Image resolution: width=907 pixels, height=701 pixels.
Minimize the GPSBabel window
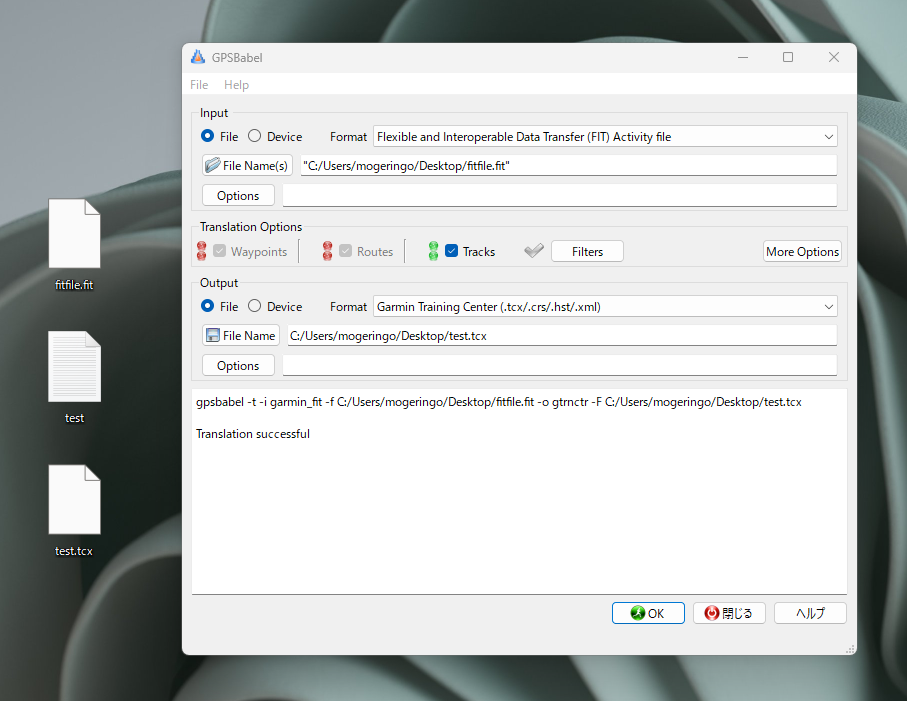[x=743, y=57]
